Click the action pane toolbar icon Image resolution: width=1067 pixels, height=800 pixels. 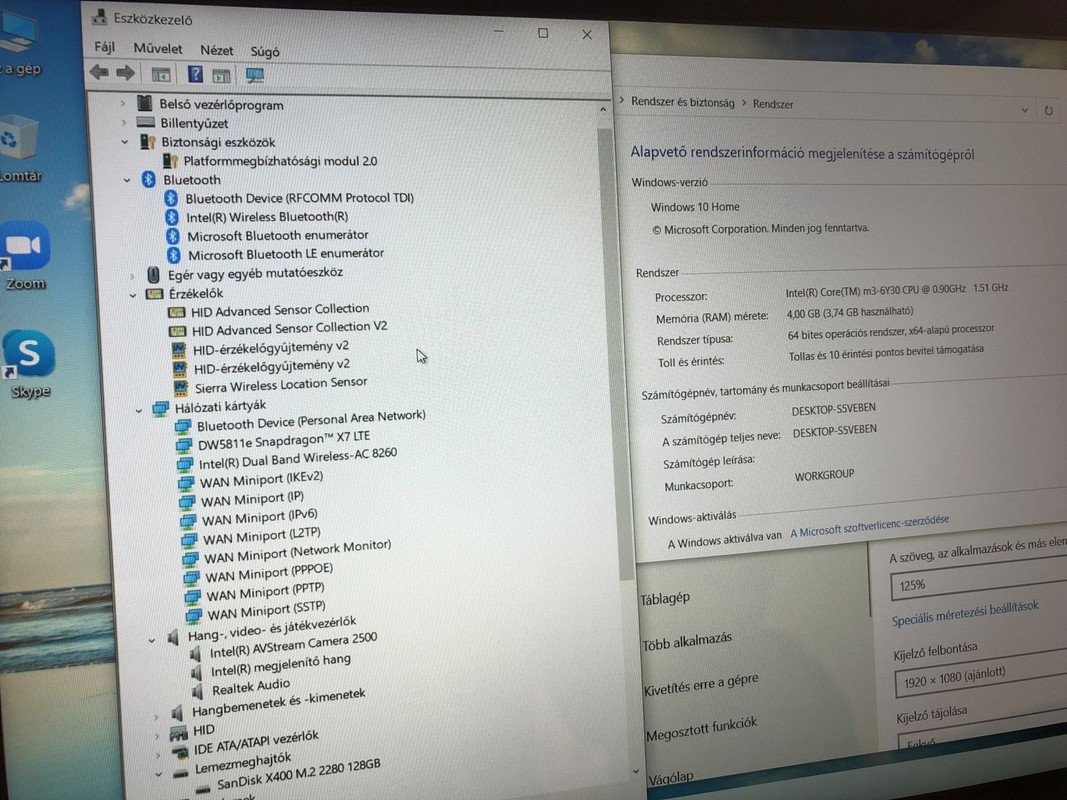(x=221, y=76)
